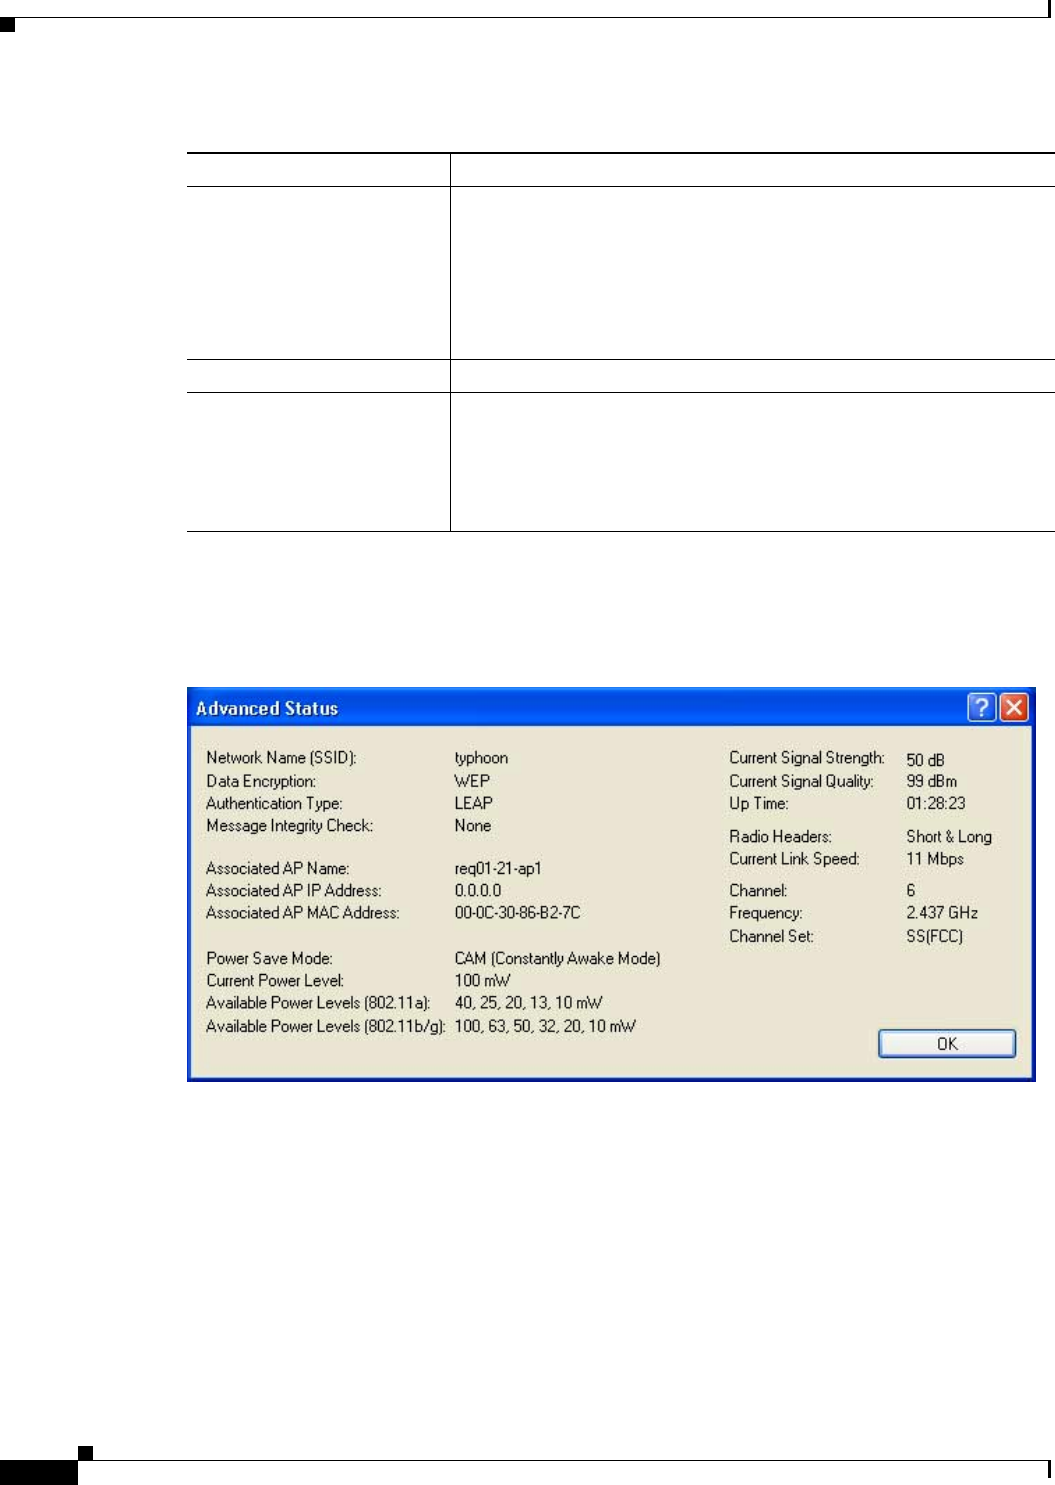Viewport: 1055px width, 1485px height.
Task: Confirm with the OK button
Action: point(947,1043)
